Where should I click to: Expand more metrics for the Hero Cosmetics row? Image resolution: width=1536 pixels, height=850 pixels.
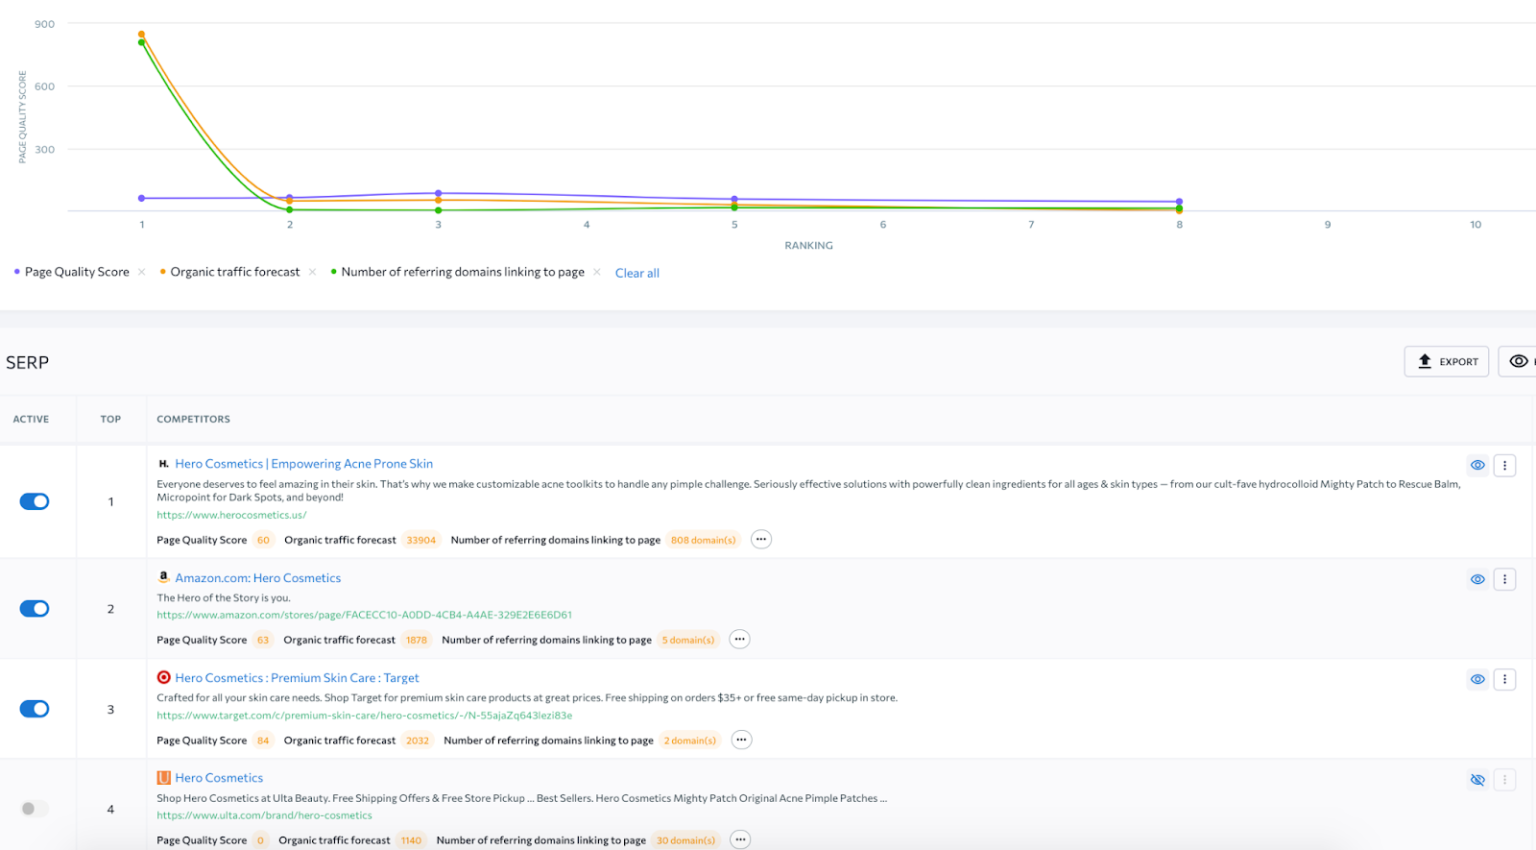click(x=761, y=539)
